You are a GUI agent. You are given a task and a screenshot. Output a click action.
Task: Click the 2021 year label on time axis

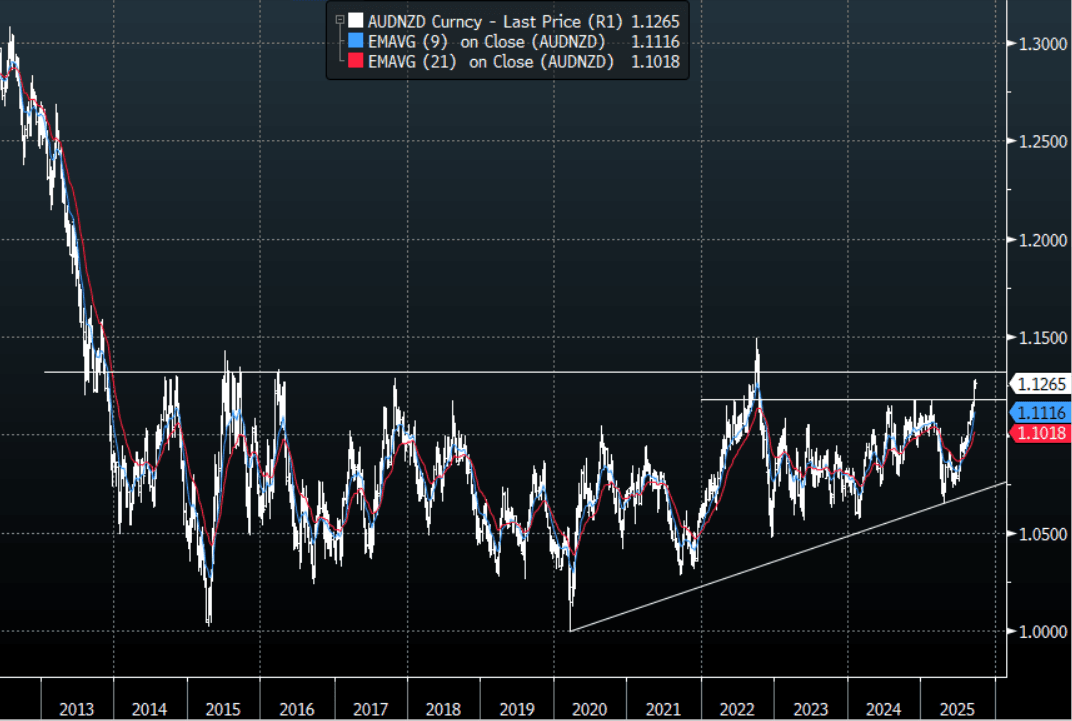point(663,709)
